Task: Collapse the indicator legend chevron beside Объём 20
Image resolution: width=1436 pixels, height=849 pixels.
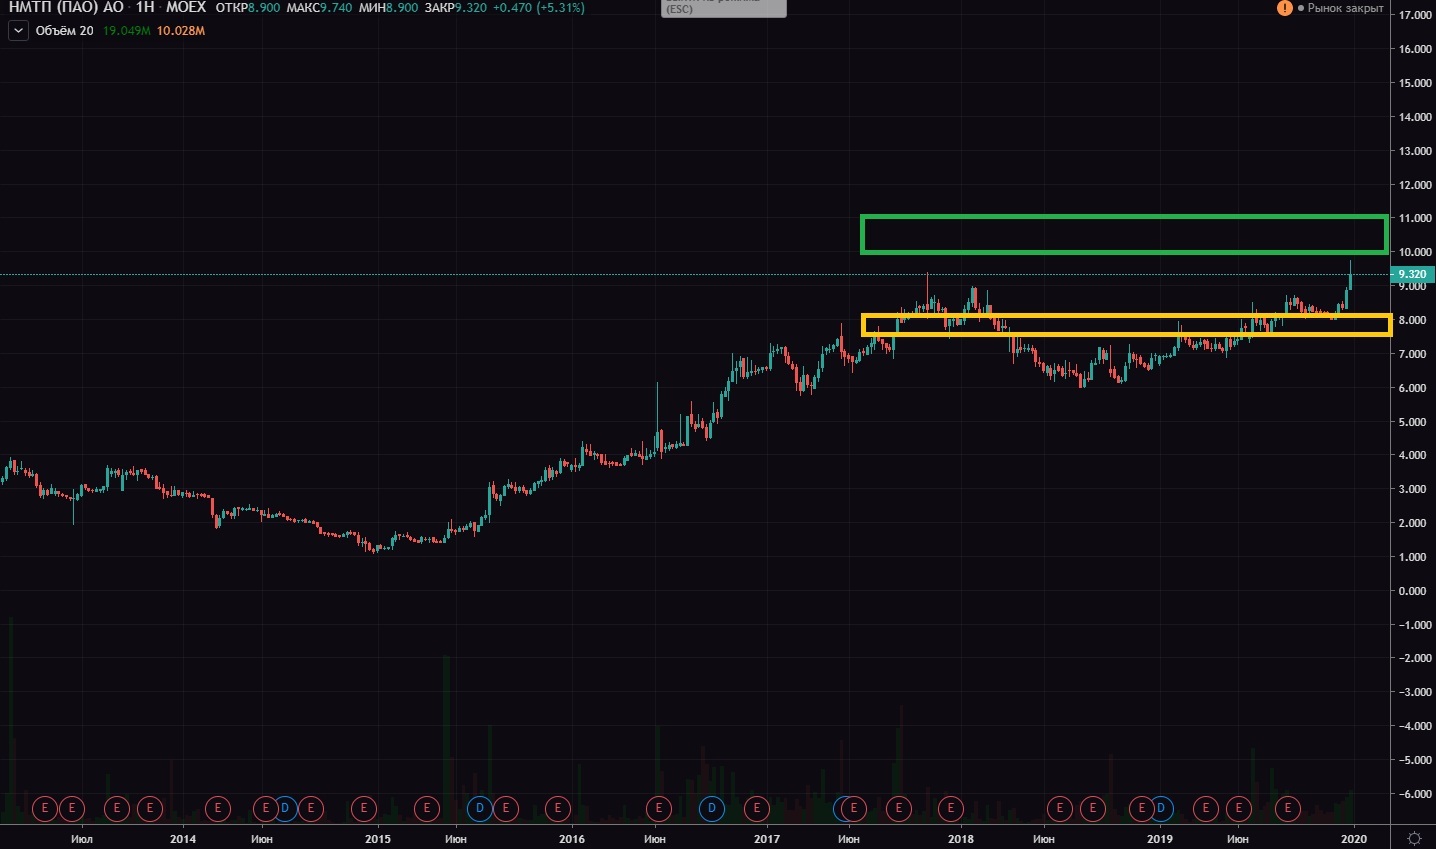Action: 18,31
